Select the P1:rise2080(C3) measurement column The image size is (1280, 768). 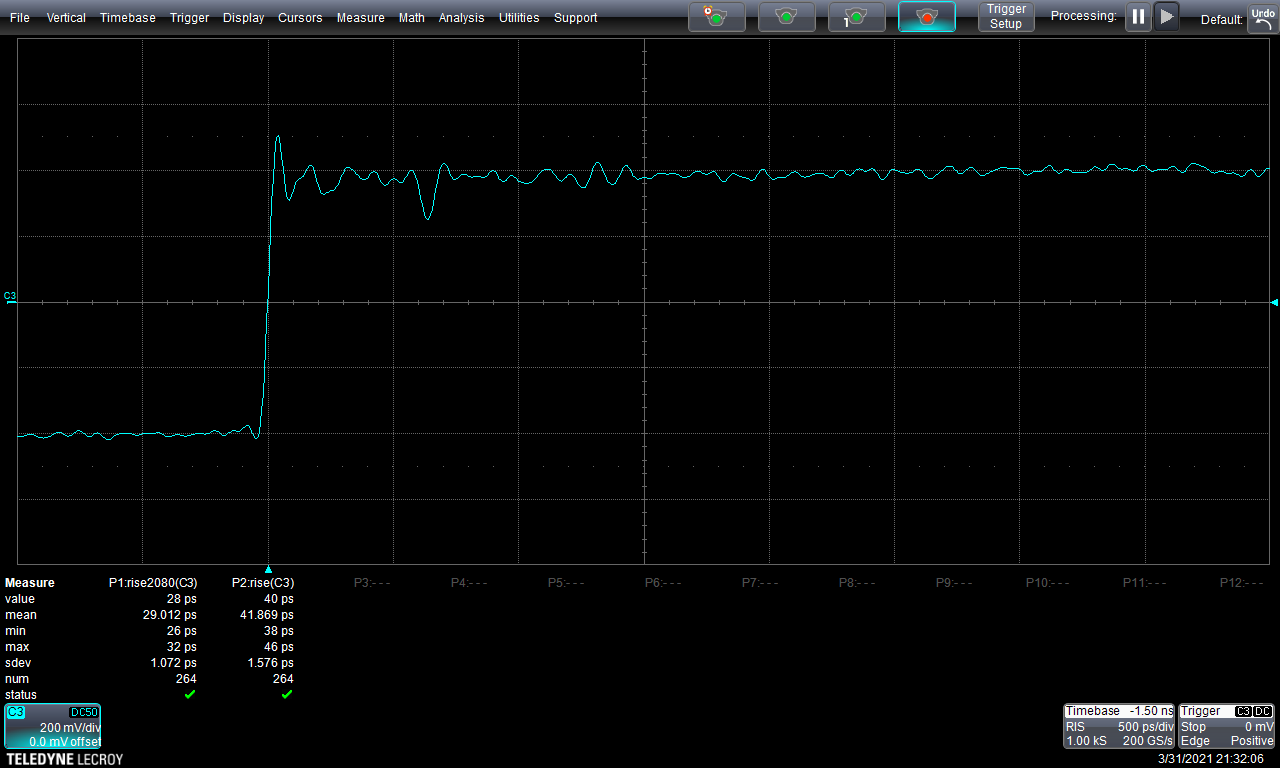coord(153,583)
